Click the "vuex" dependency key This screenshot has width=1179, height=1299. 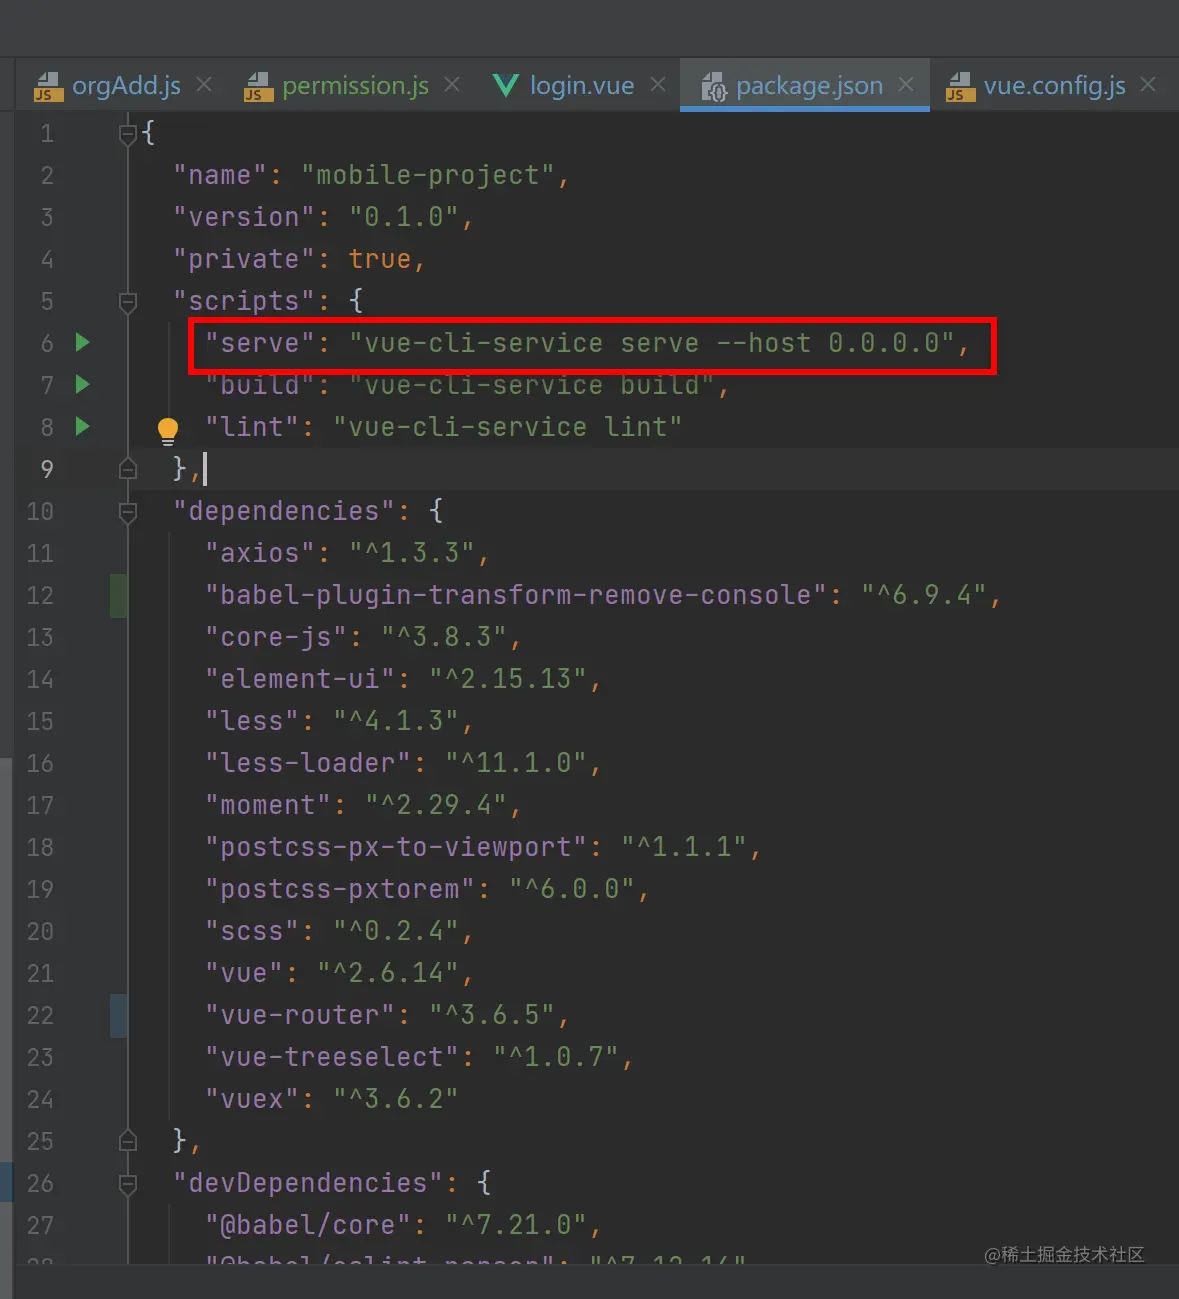pyautogui.click(x=252, y=1100)
